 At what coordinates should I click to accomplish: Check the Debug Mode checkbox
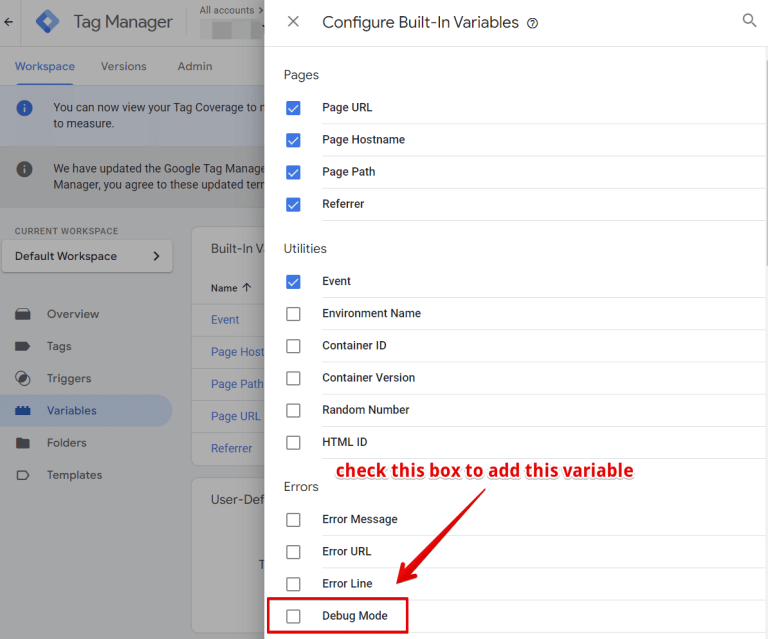coord(293,616)
